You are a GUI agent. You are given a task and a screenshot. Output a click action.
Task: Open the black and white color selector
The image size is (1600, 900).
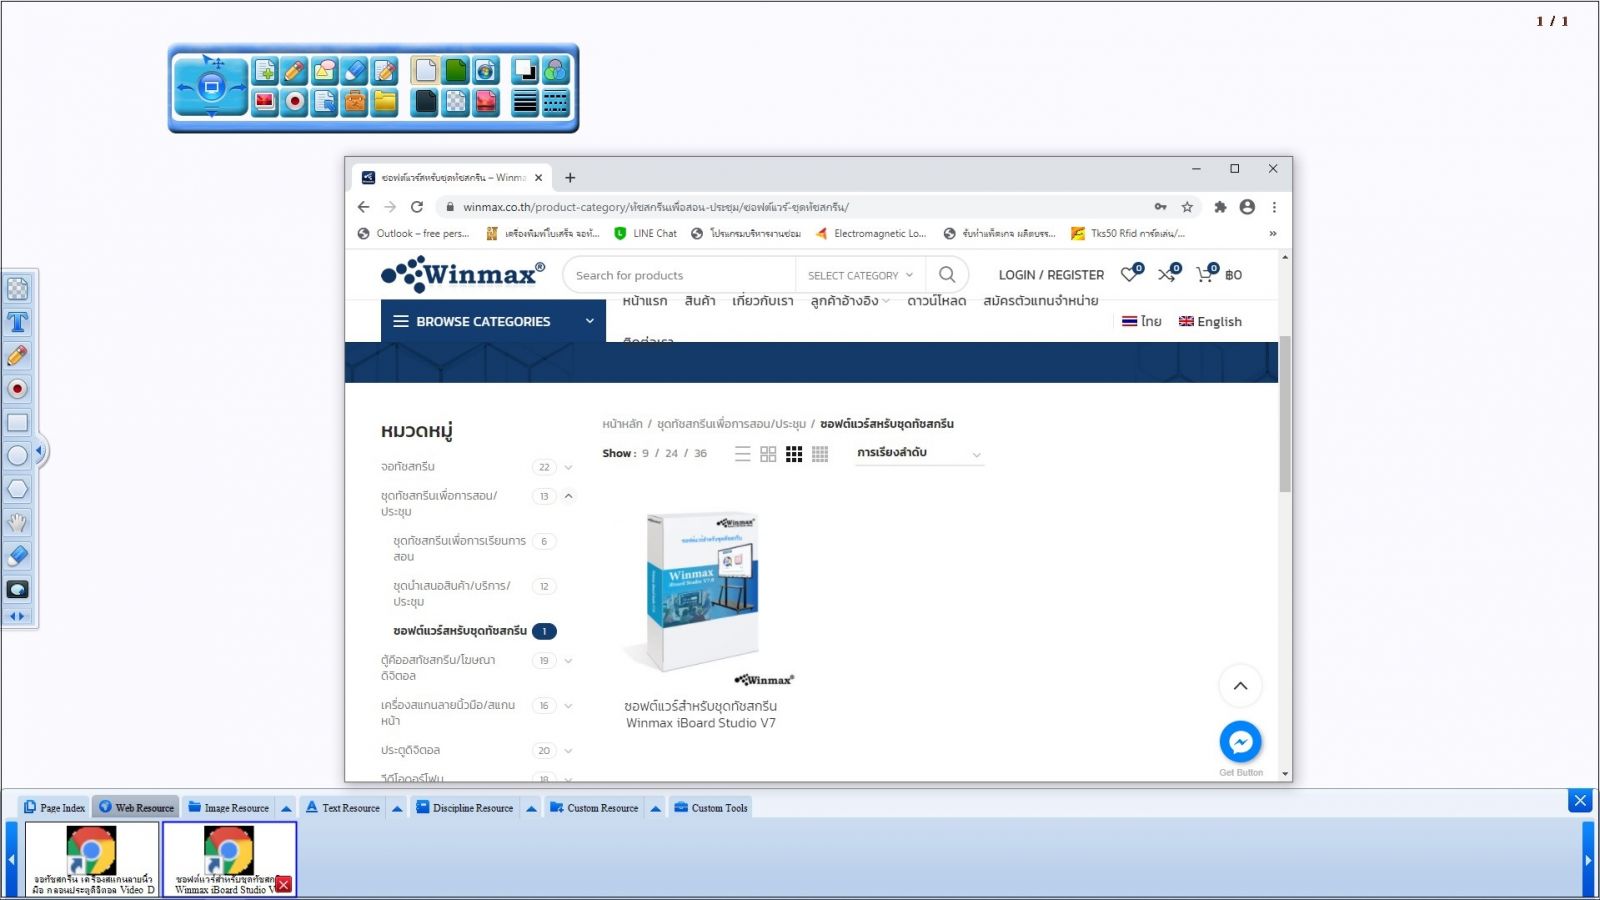tap(525, 70)
